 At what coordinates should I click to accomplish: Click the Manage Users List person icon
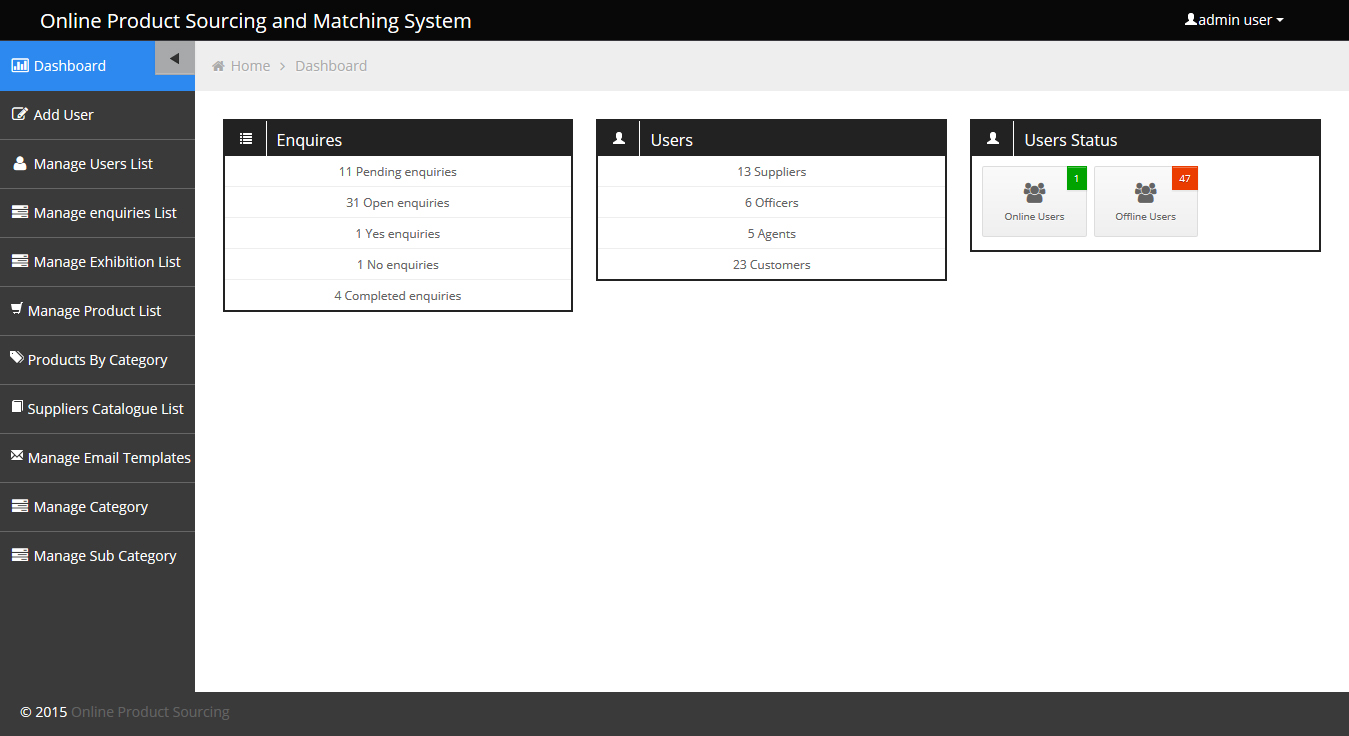coord(19,163)
